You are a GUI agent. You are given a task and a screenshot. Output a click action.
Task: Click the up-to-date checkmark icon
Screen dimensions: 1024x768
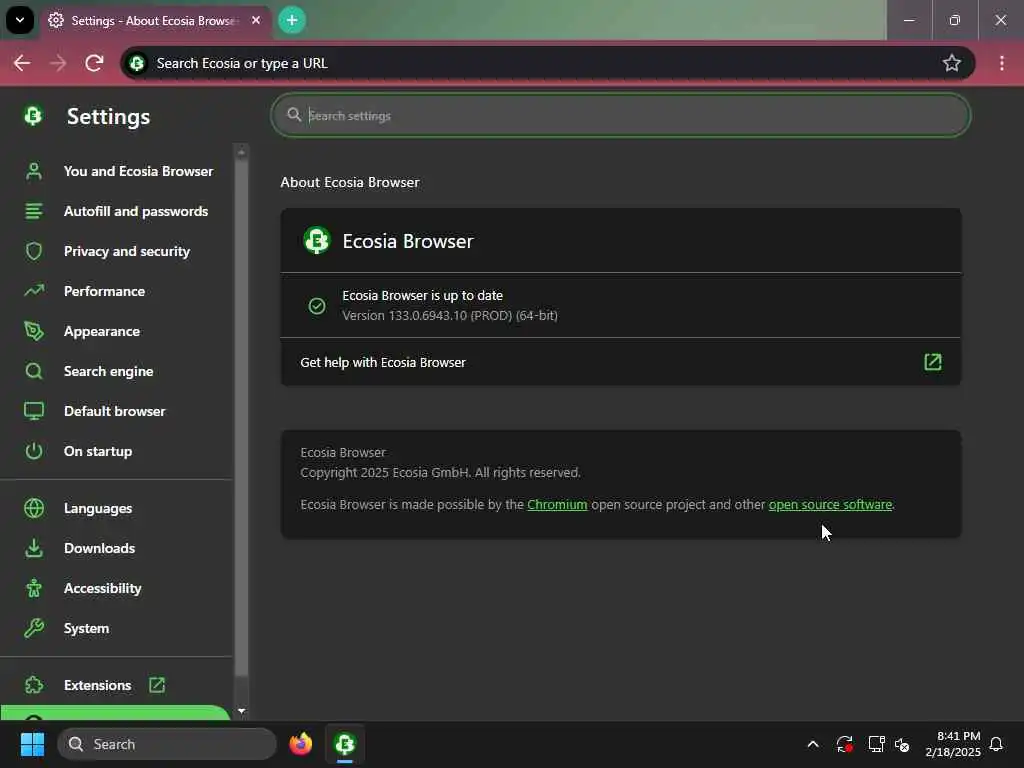[x=317, y=306]
